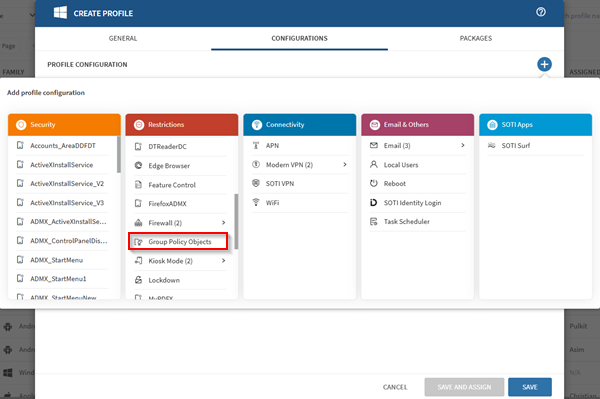Select ActiveXInstallService_V3 entry
Viewport: 600px width, 399px height.
pos(62,202)
